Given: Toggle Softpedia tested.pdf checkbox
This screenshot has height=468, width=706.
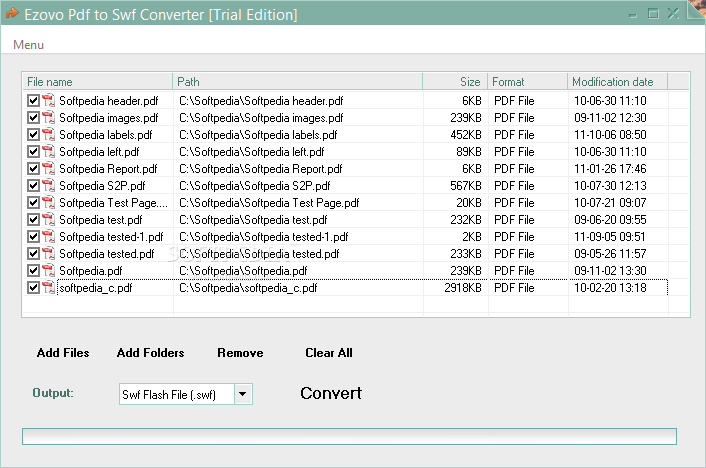Looking at the screenshot, I should 33,254.
